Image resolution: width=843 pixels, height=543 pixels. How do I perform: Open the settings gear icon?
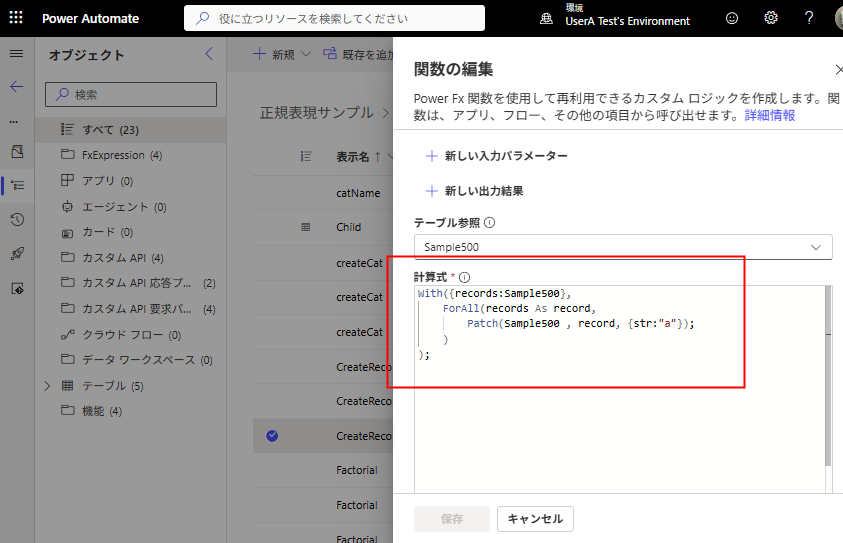pos(771,18)
